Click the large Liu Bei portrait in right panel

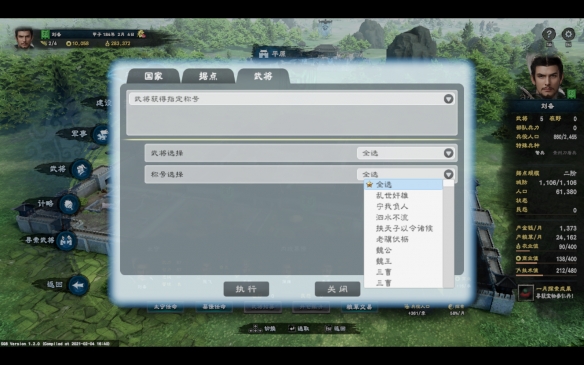[546, 77]
